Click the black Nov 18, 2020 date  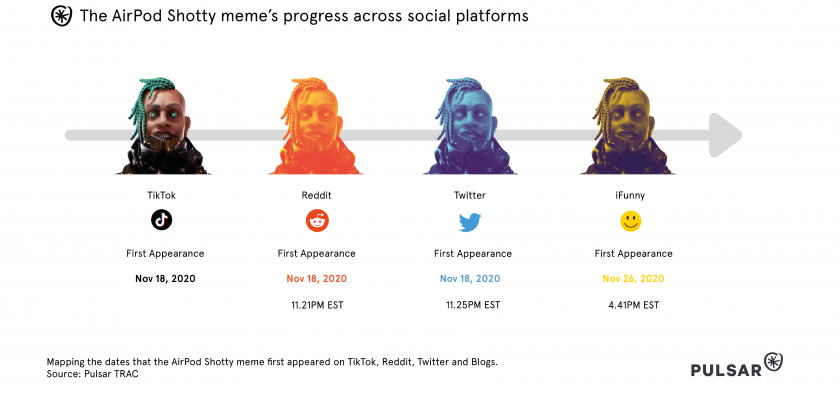click(x=165, y=278)
